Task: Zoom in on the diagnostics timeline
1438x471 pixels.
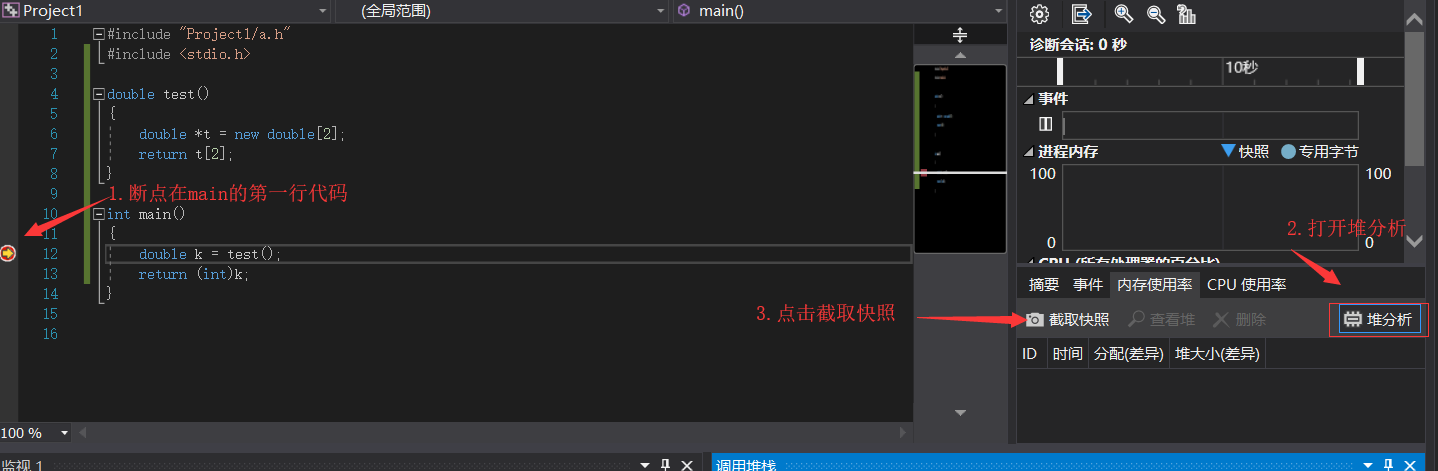Action: [1124, 14]
